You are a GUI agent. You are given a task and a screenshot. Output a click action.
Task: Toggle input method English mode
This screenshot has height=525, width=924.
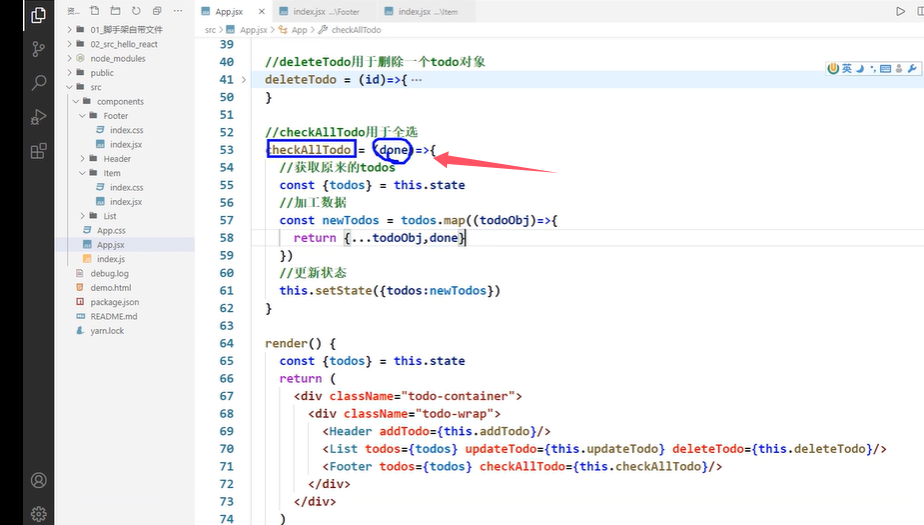coord(847,68)
